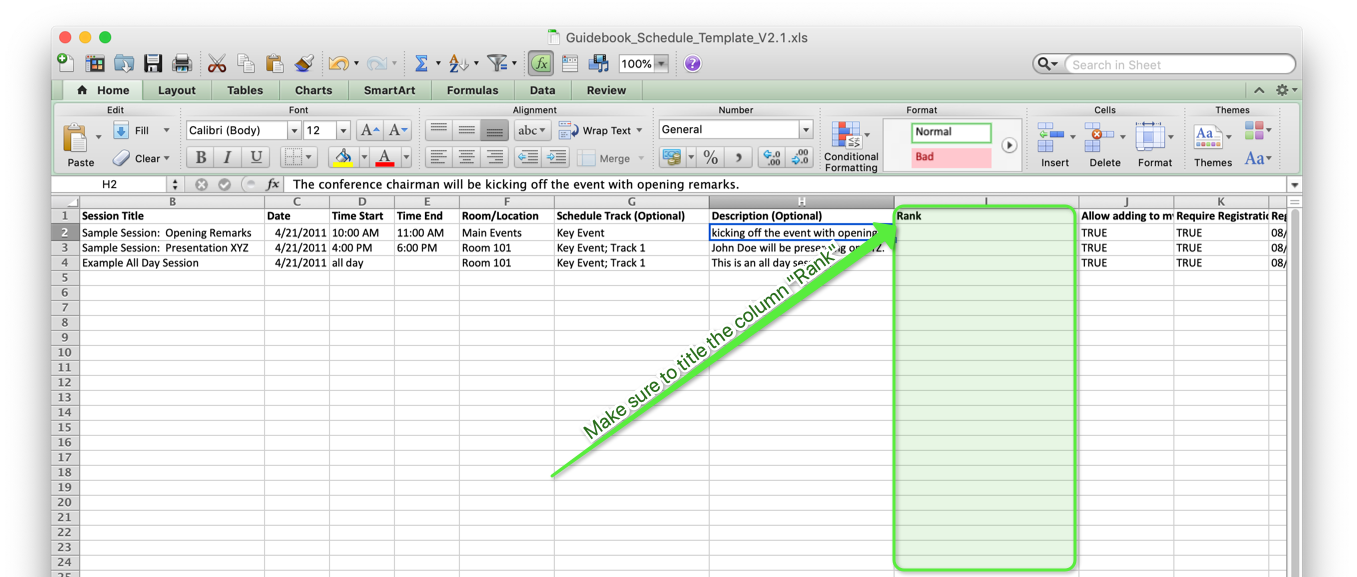
Task: Copy selection using the copy icon
Action: click(x=246, y=64)
